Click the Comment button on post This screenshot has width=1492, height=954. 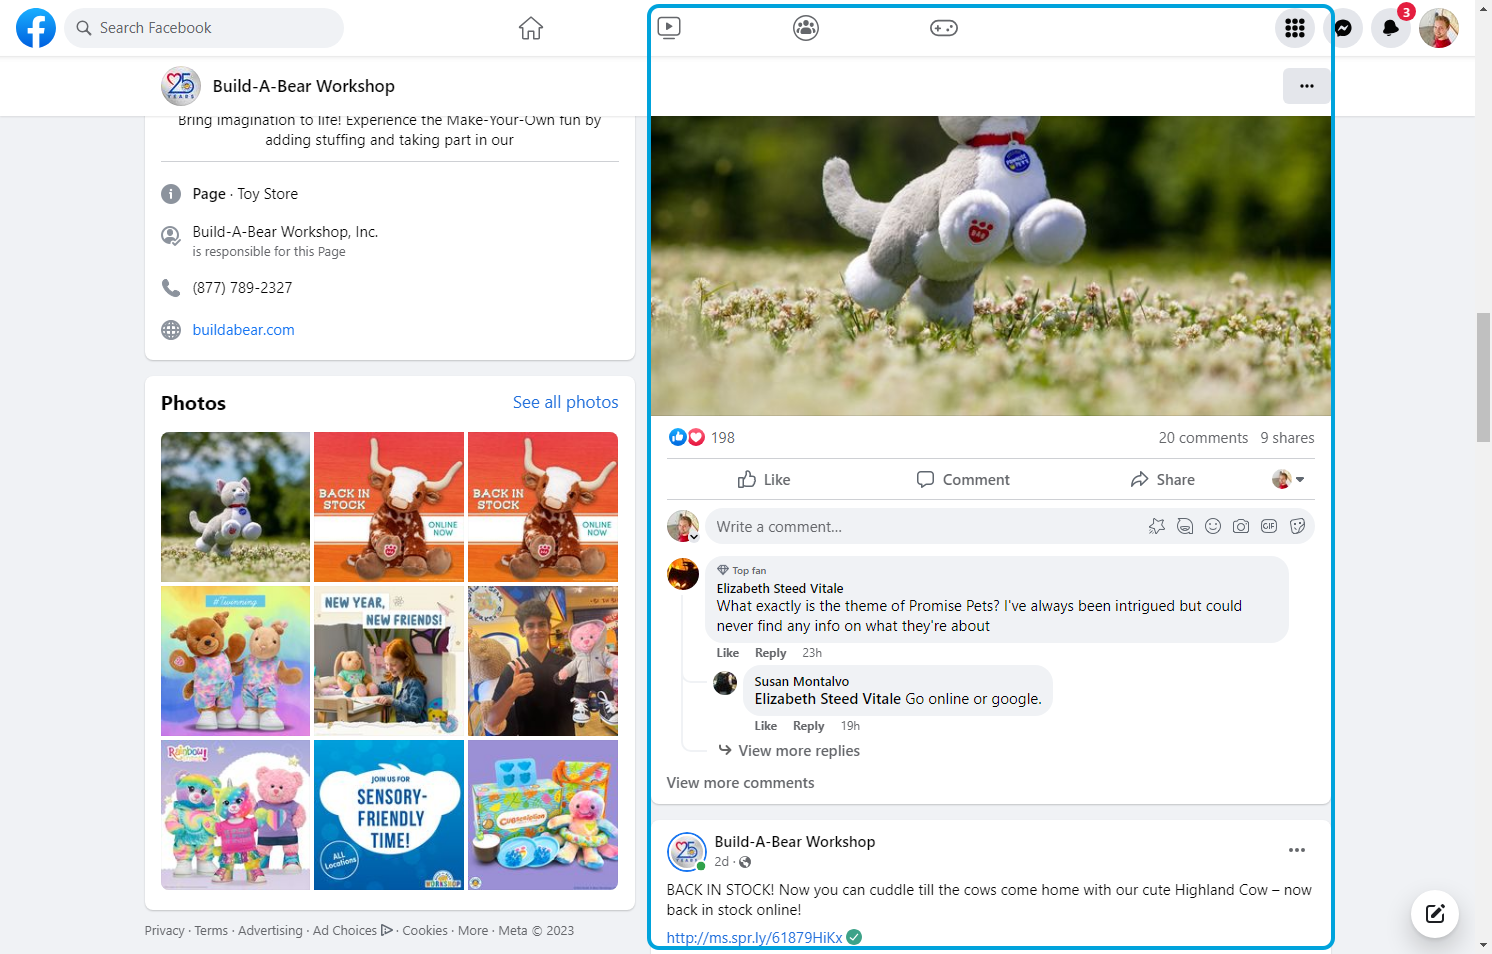963,480
